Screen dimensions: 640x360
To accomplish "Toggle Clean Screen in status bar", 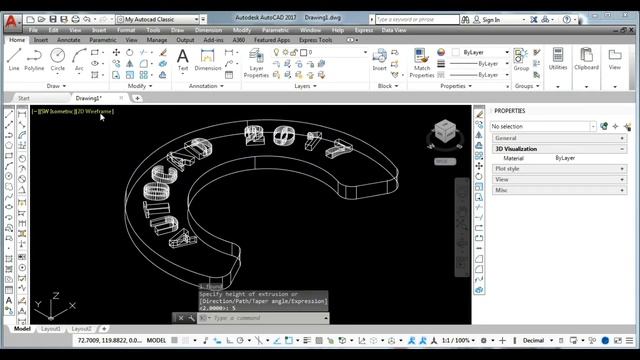I will [618, 340].
